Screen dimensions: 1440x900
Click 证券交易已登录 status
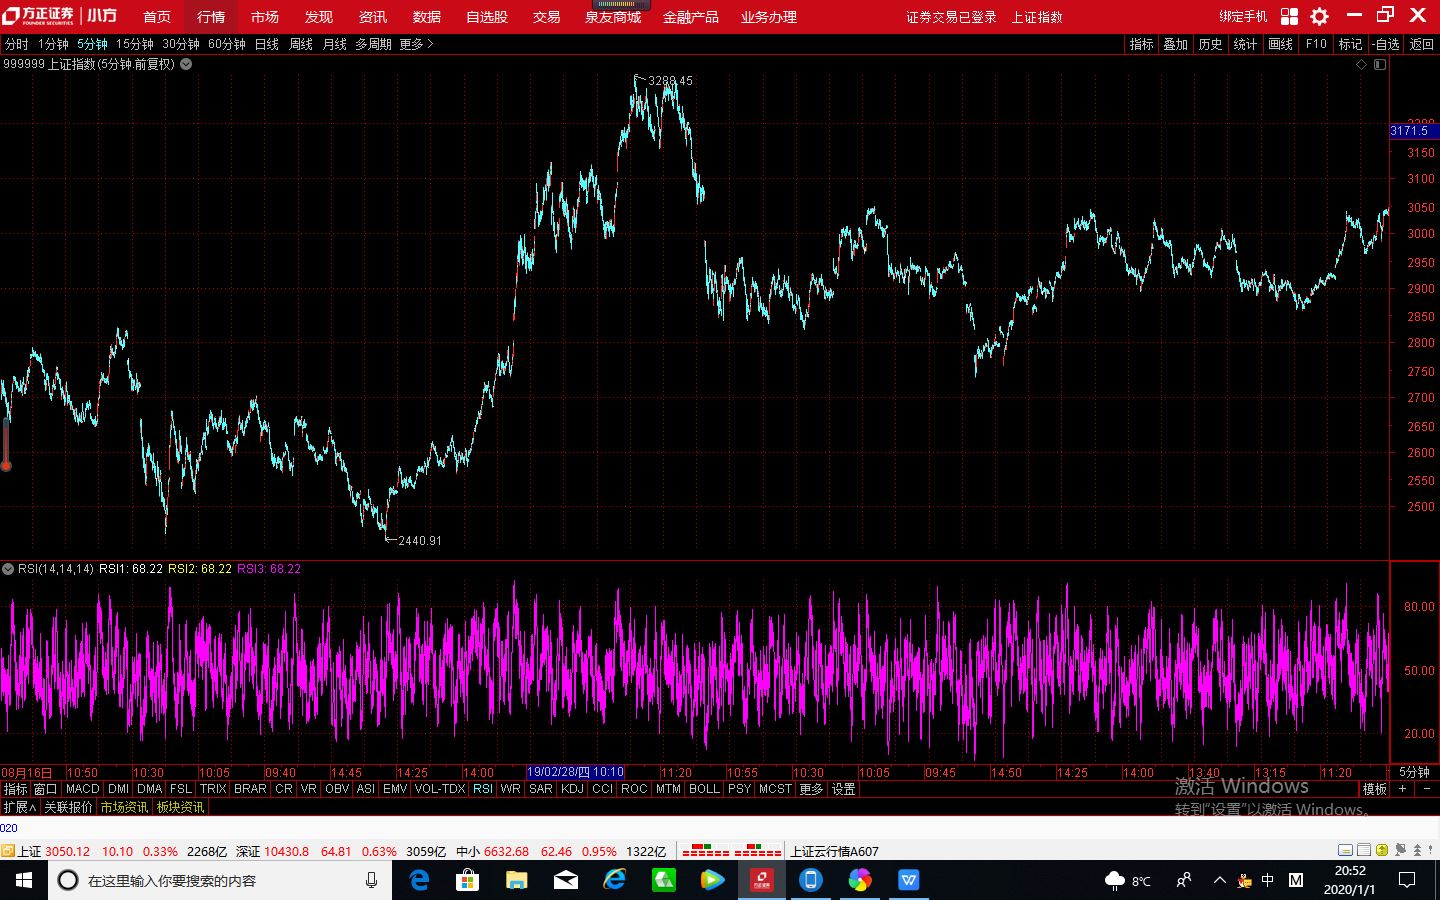click(951, 17)
